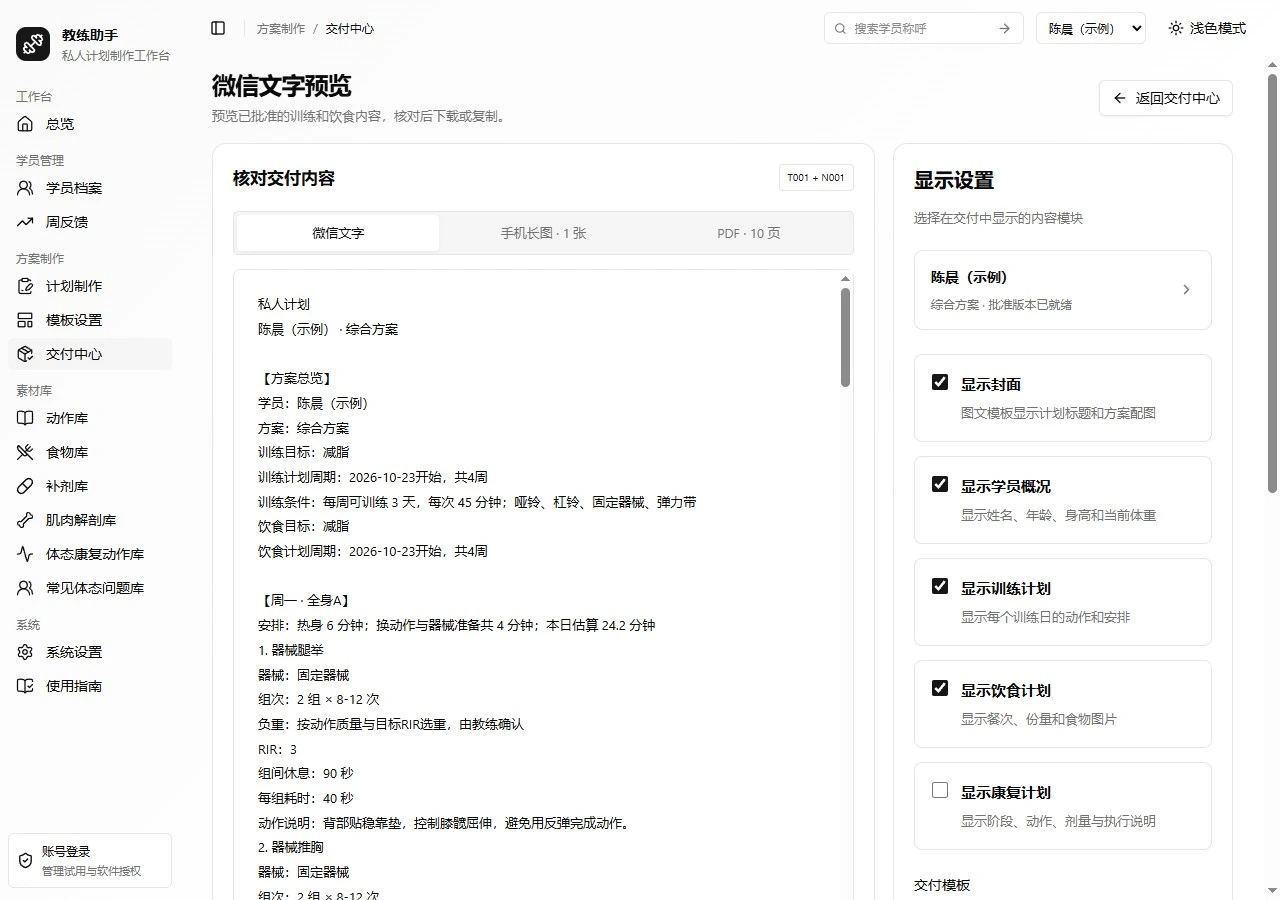Click the dumbbell app logo icon
This screenshot has height=900, width=1280.
33,44
